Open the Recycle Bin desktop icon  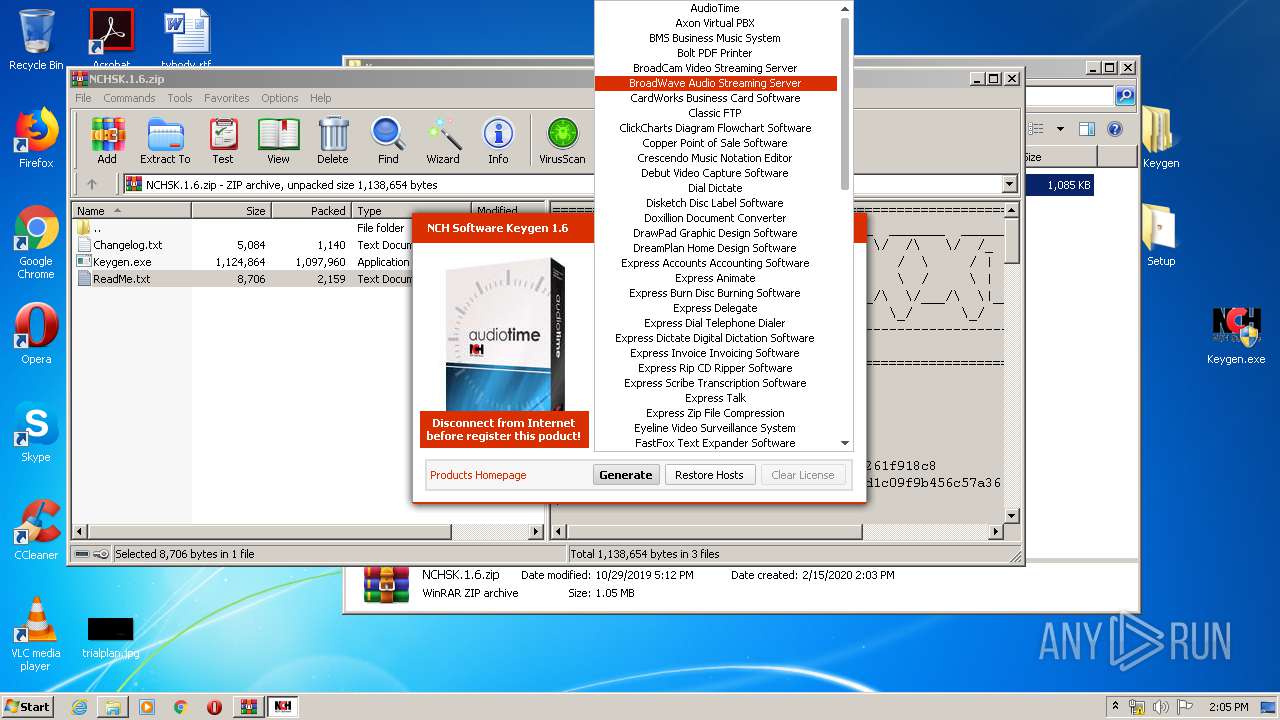(x=36, y=40)
